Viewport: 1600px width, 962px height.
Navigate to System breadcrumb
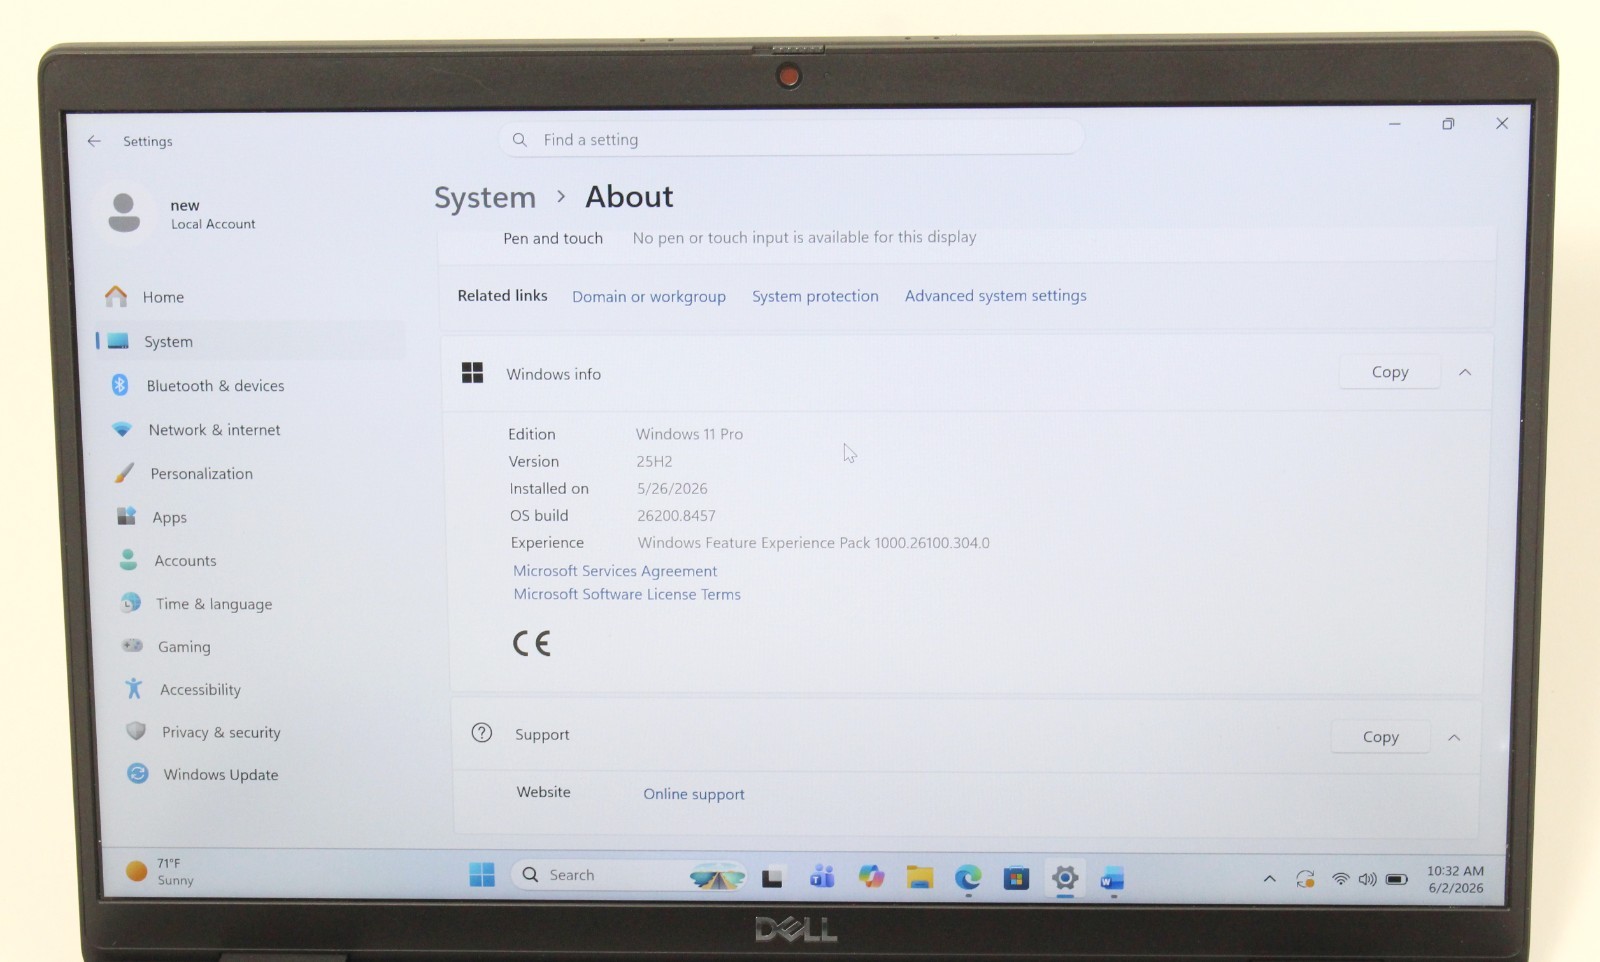click(x=485, y=197)
